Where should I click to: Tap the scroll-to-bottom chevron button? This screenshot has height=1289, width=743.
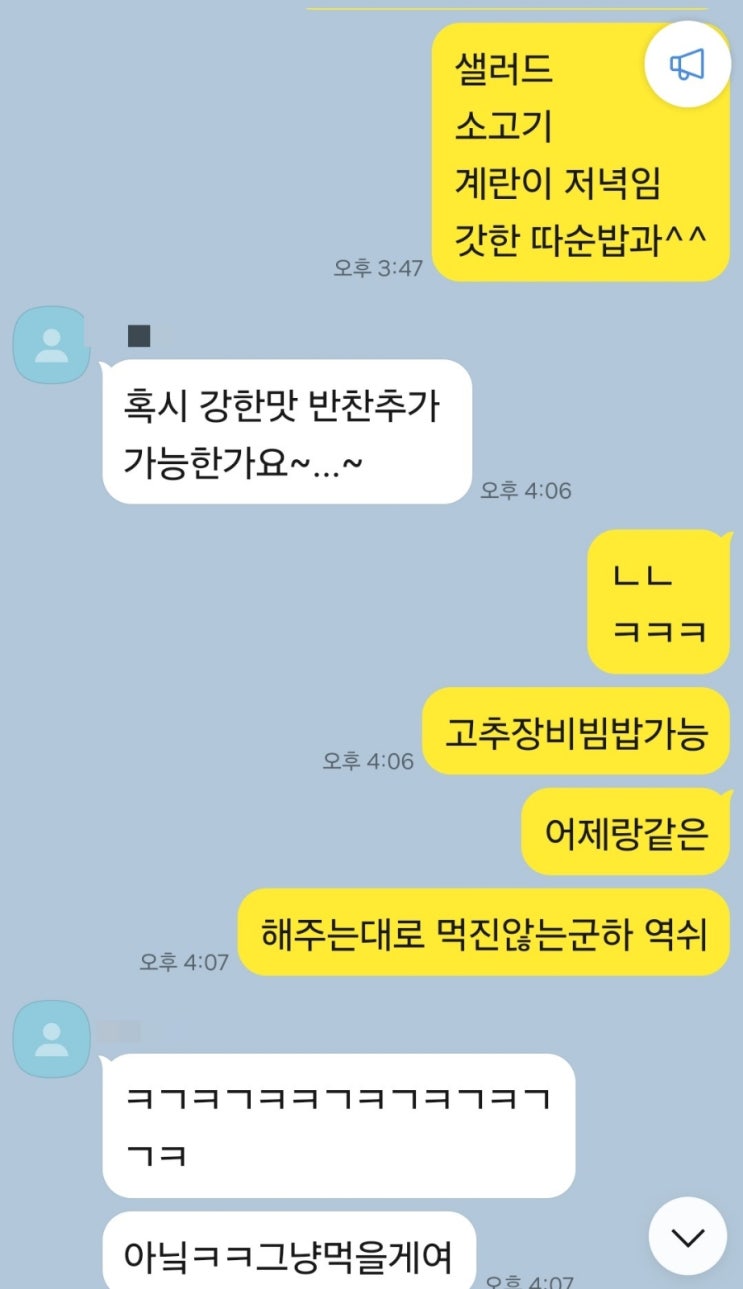pos(687,1236)
